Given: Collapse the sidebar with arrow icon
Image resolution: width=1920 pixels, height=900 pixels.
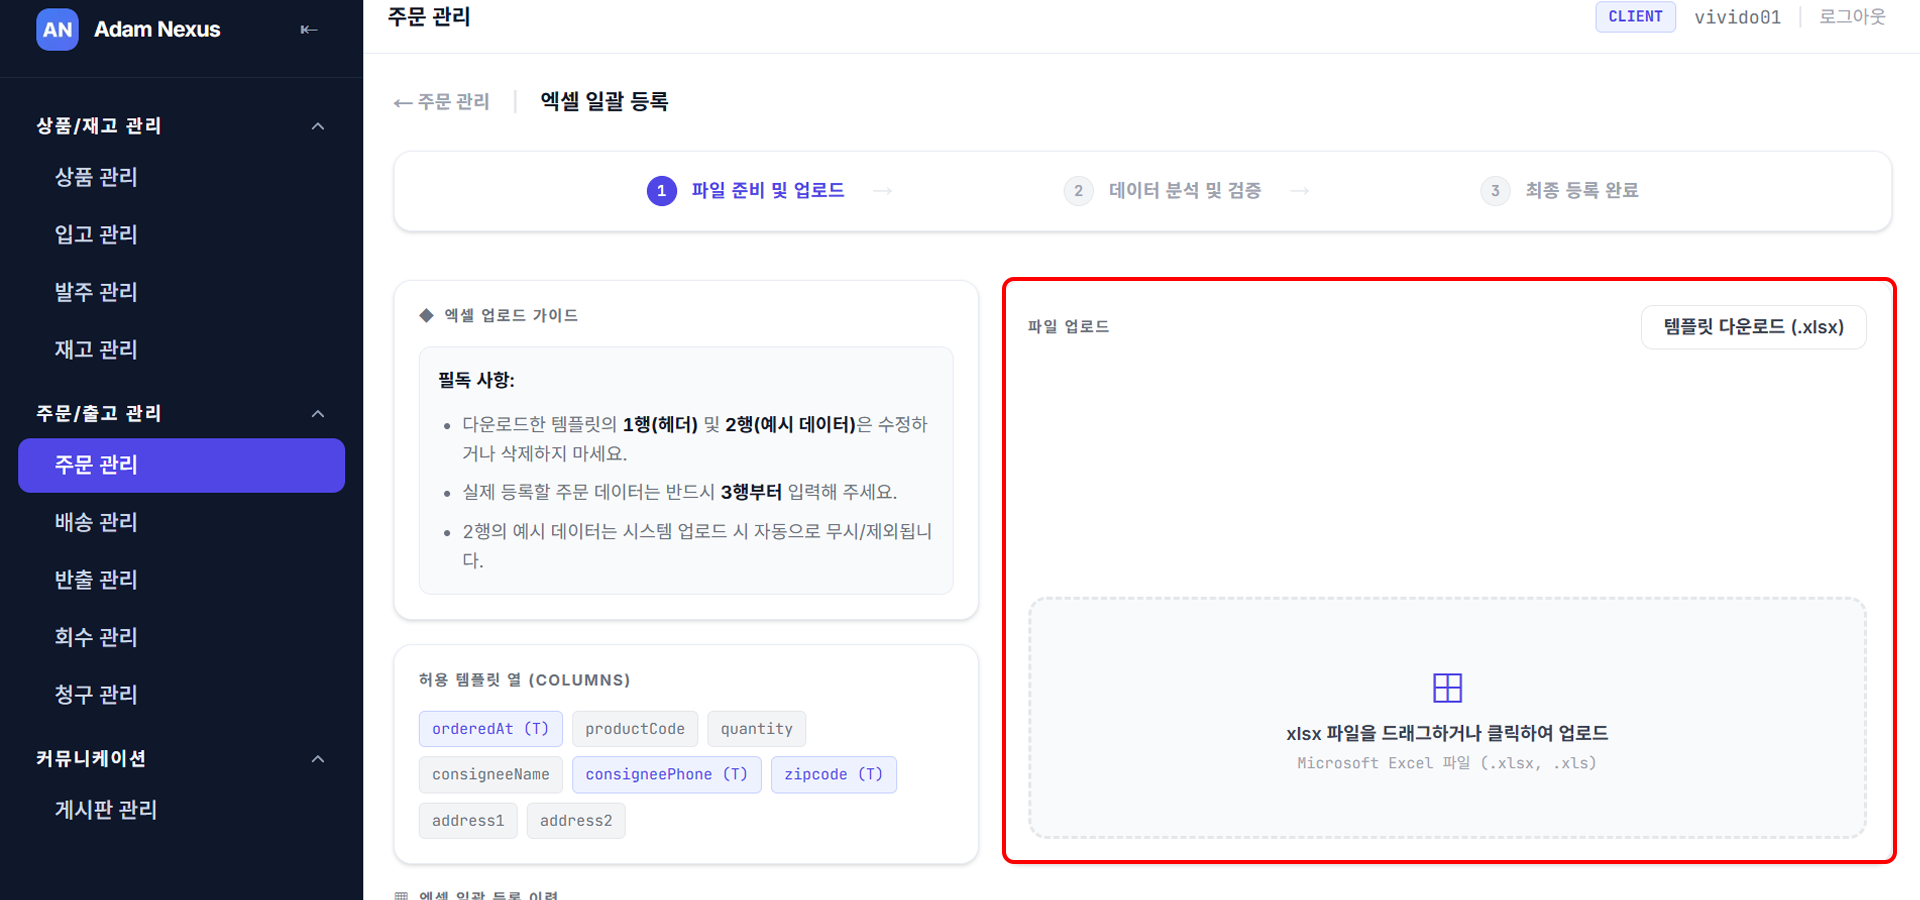Looking at the screenshot, I should coord(309,30).
